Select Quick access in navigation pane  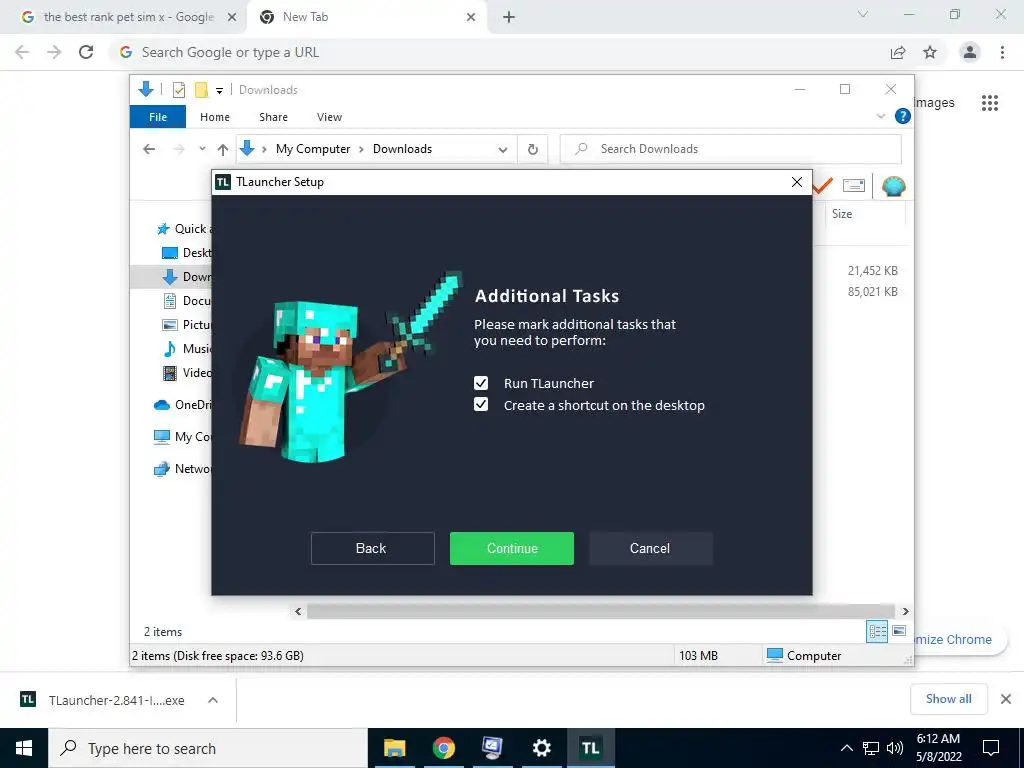(183, 229)
